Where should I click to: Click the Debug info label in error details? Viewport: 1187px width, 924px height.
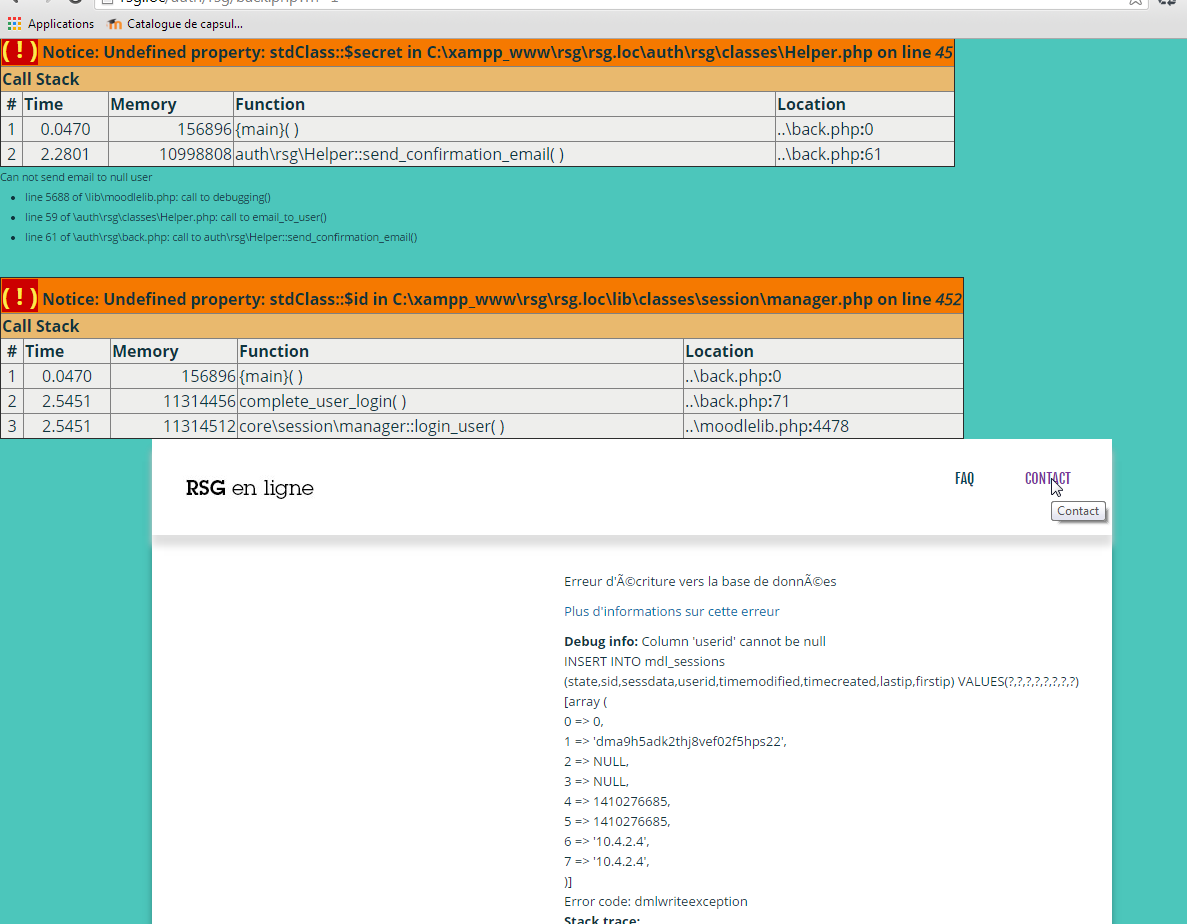tap(600, 641)
